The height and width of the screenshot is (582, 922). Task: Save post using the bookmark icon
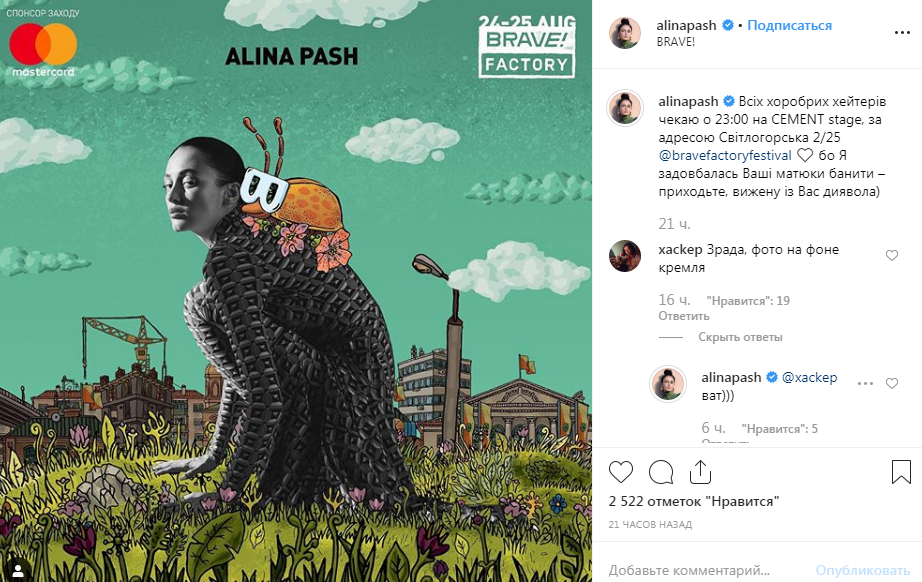[901, 472]
